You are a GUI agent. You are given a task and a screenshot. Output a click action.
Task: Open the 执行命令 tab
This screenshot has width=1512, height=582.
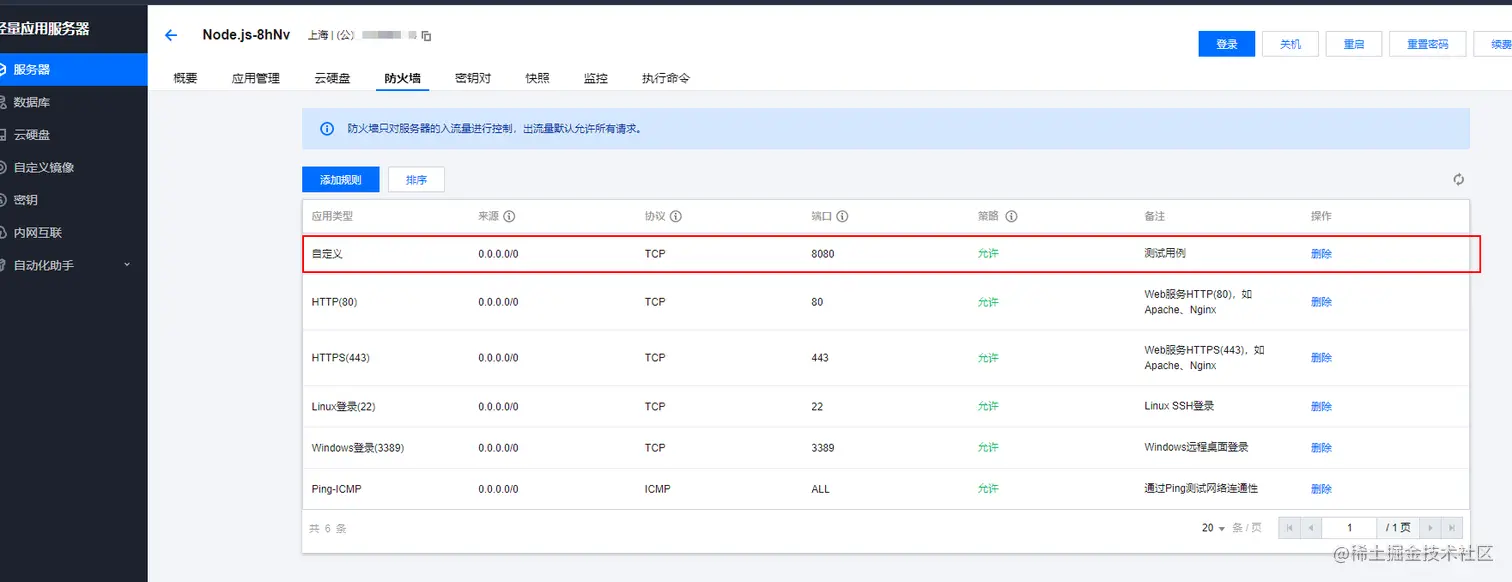coord(666,78)
